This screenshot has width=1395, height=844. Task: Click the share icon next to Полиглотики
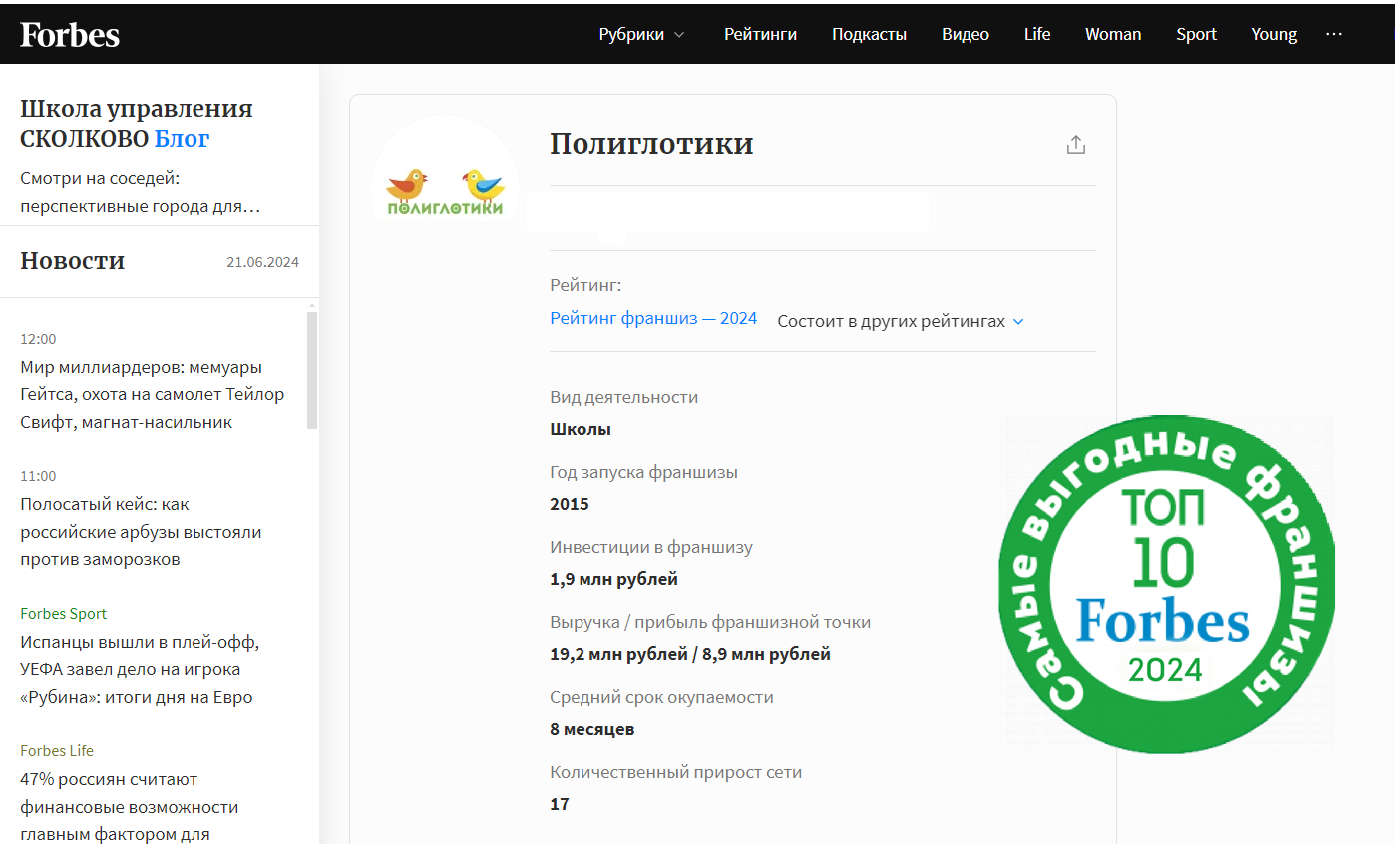1076,145
